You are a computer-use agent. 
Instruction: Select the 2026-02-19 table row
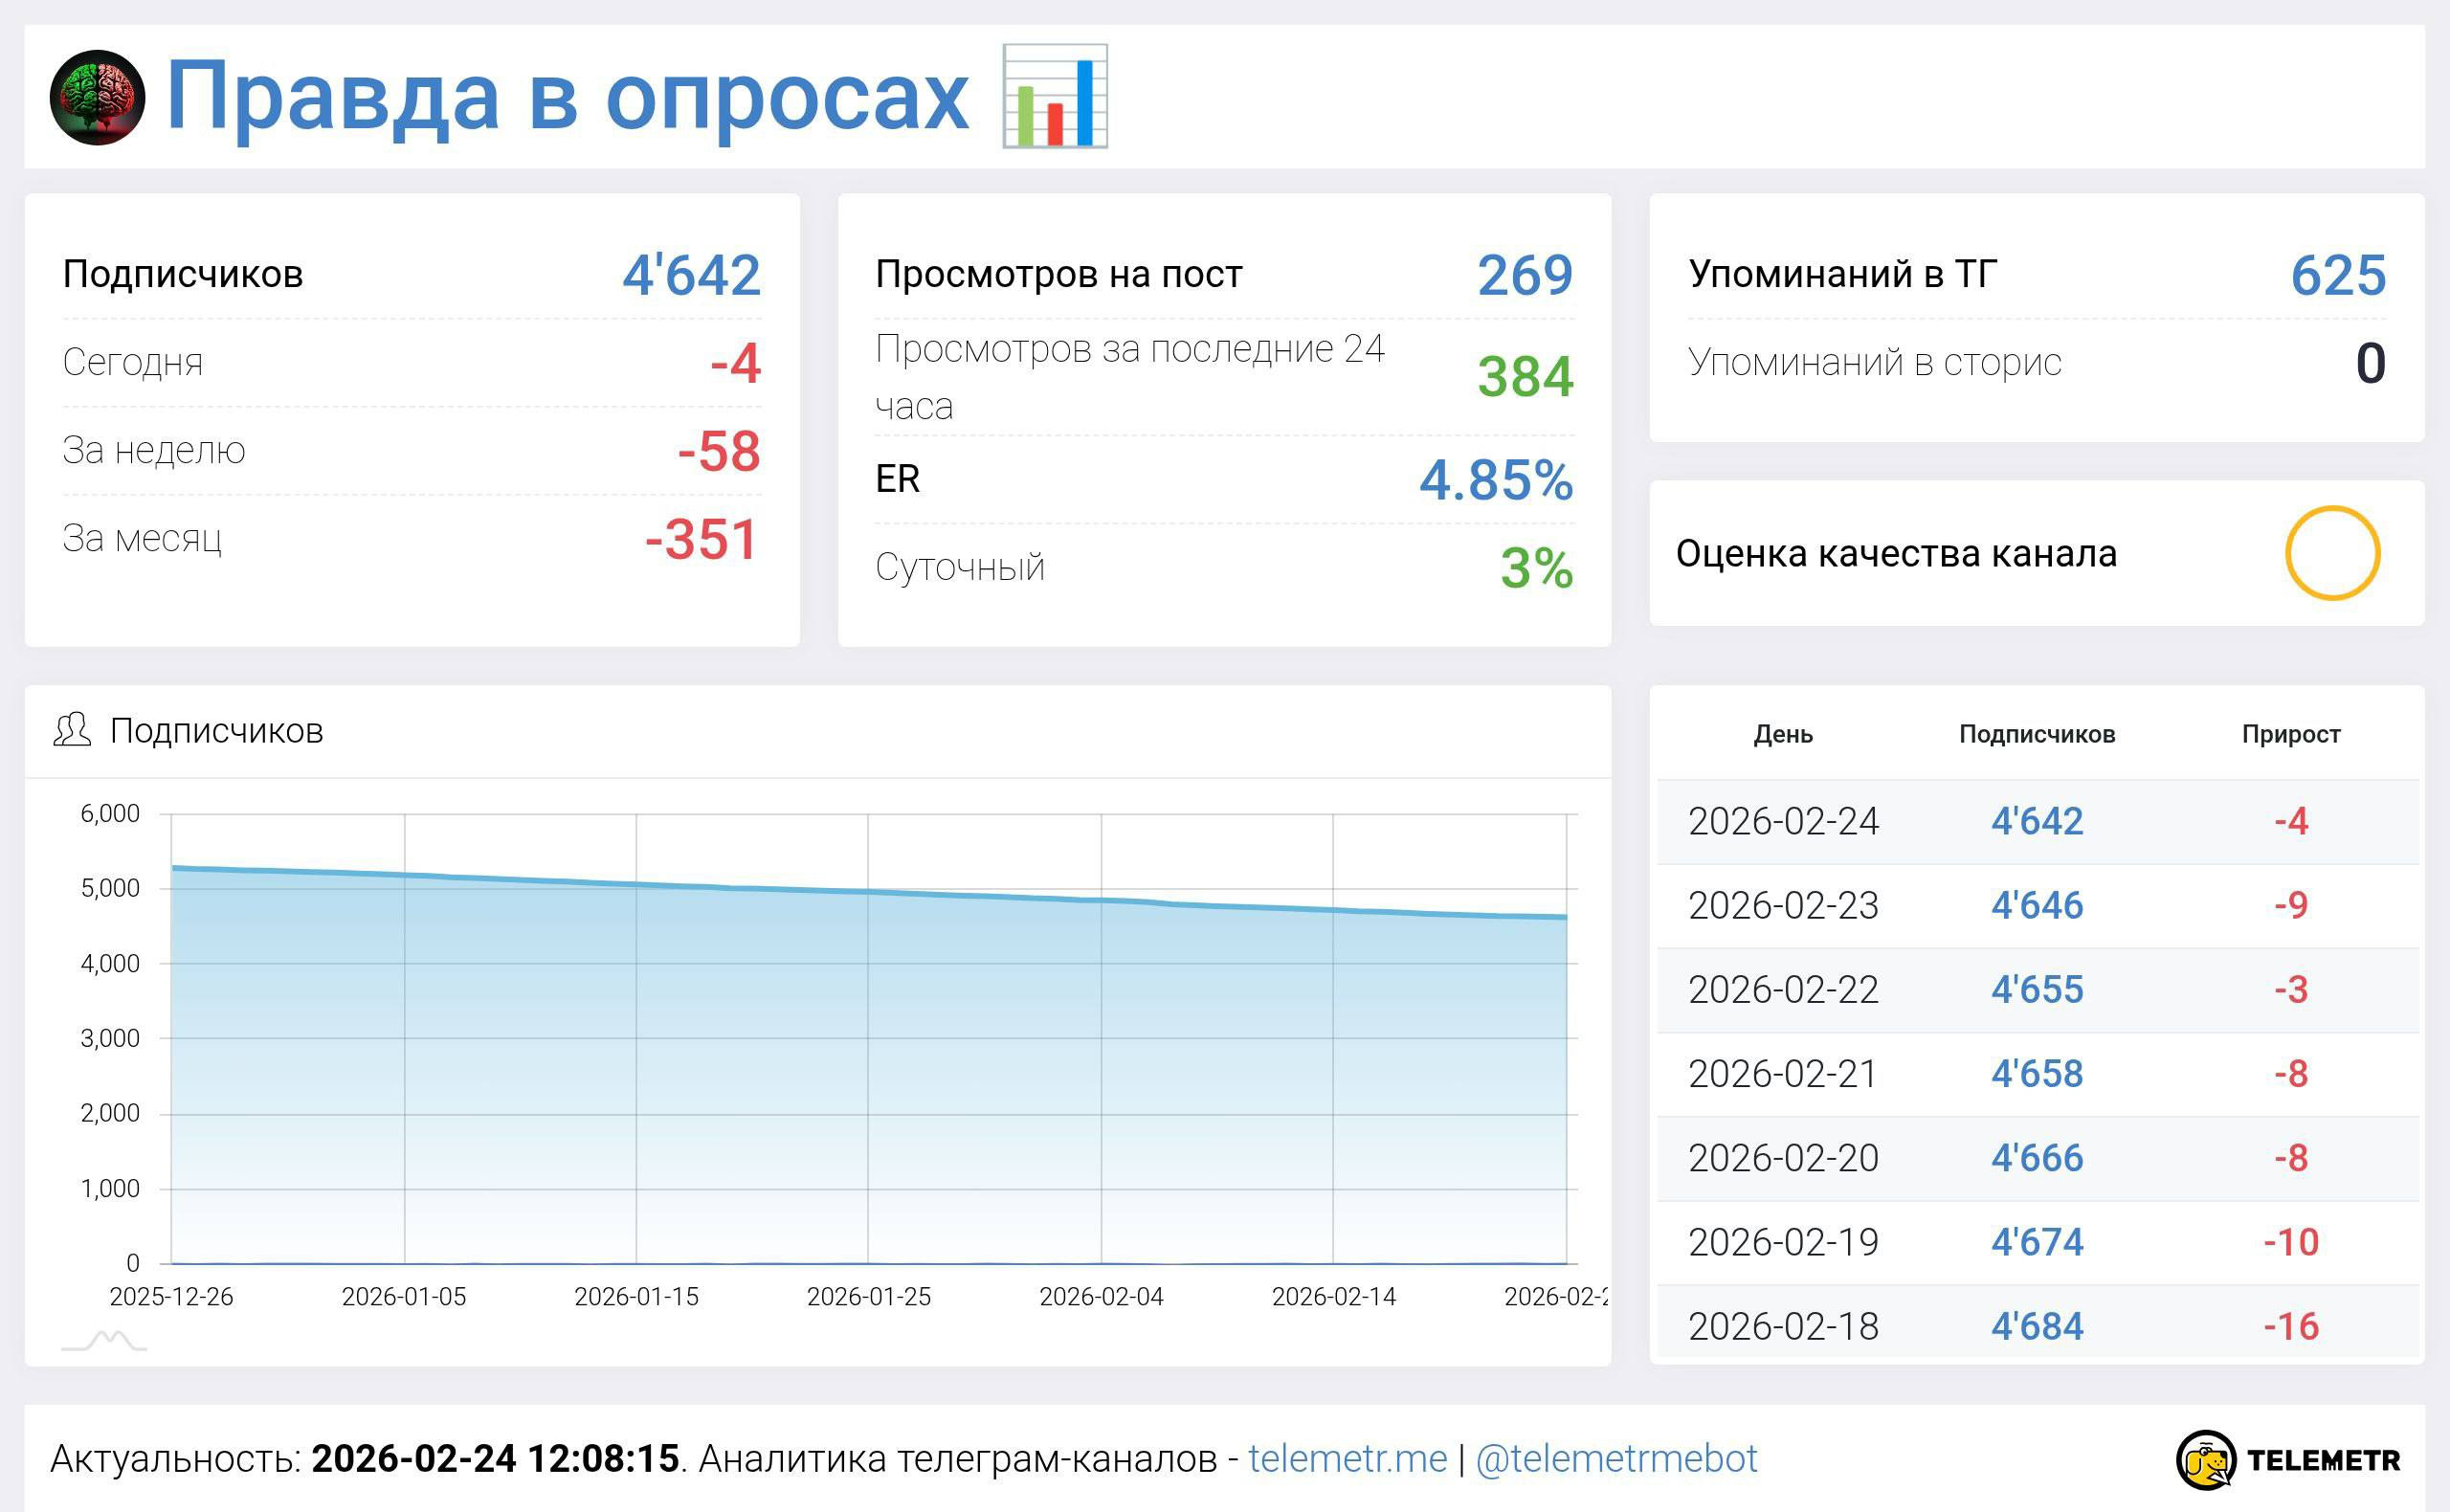pos(2036,1242)
